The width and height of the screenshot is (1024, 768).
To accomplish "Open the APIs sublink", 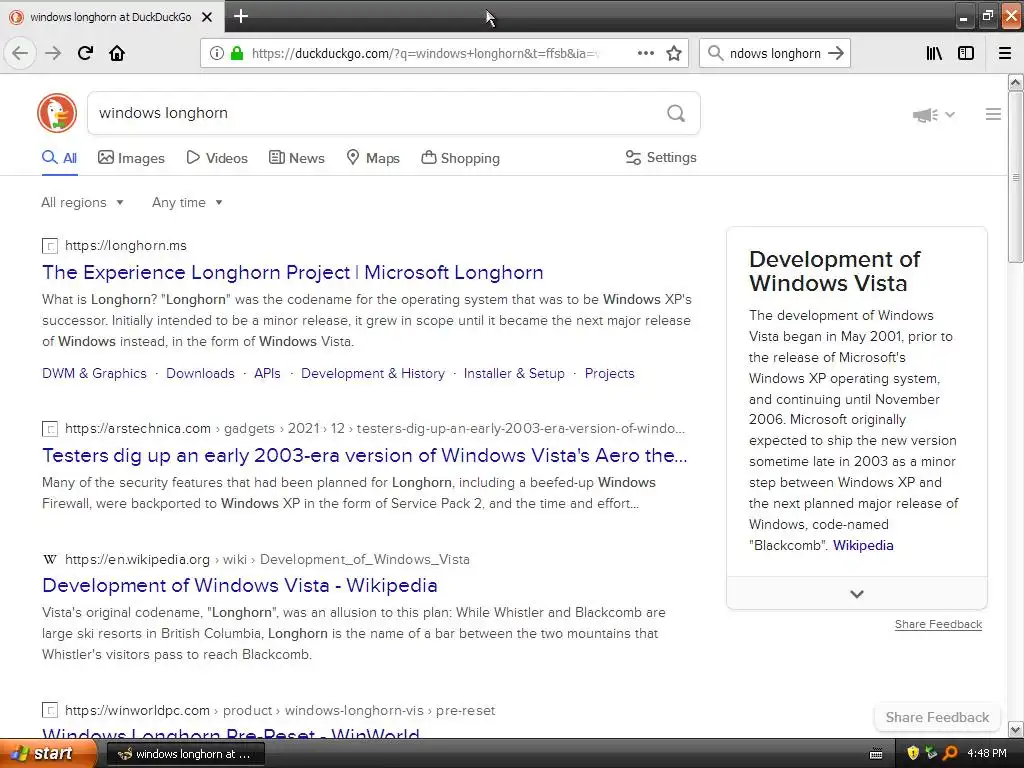I will (267, 374).
